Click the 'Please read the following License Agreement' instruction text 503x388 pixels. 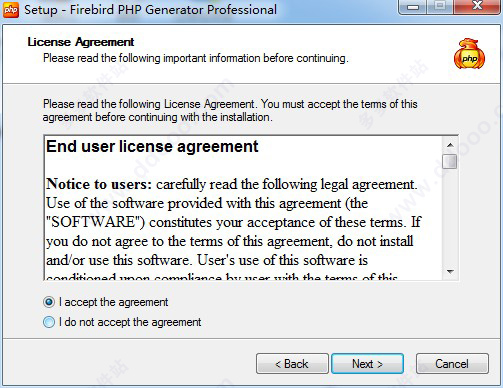(x=230, y=111)
